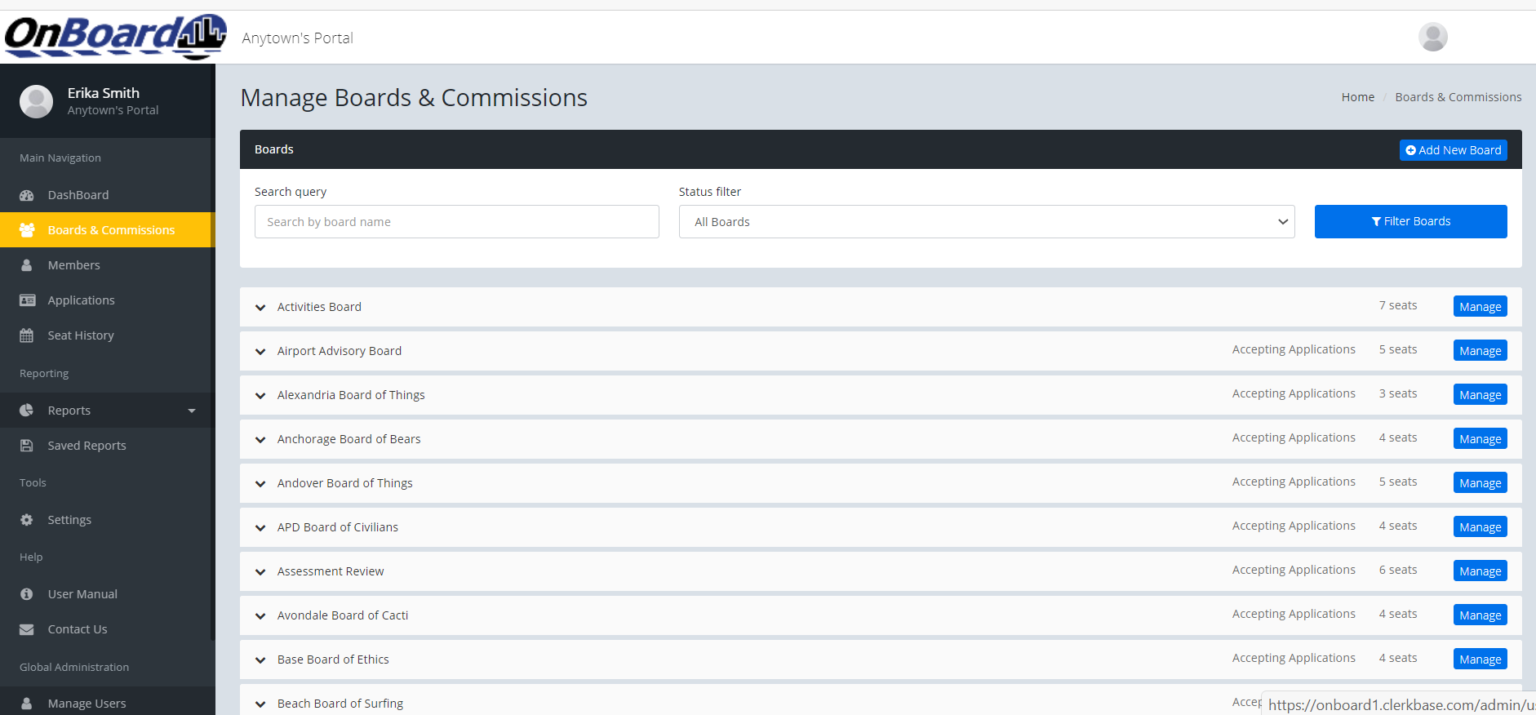Screen dimensions: 1536x715
Task: Open the Status filter dropdown
Action: tap(986, 222)
